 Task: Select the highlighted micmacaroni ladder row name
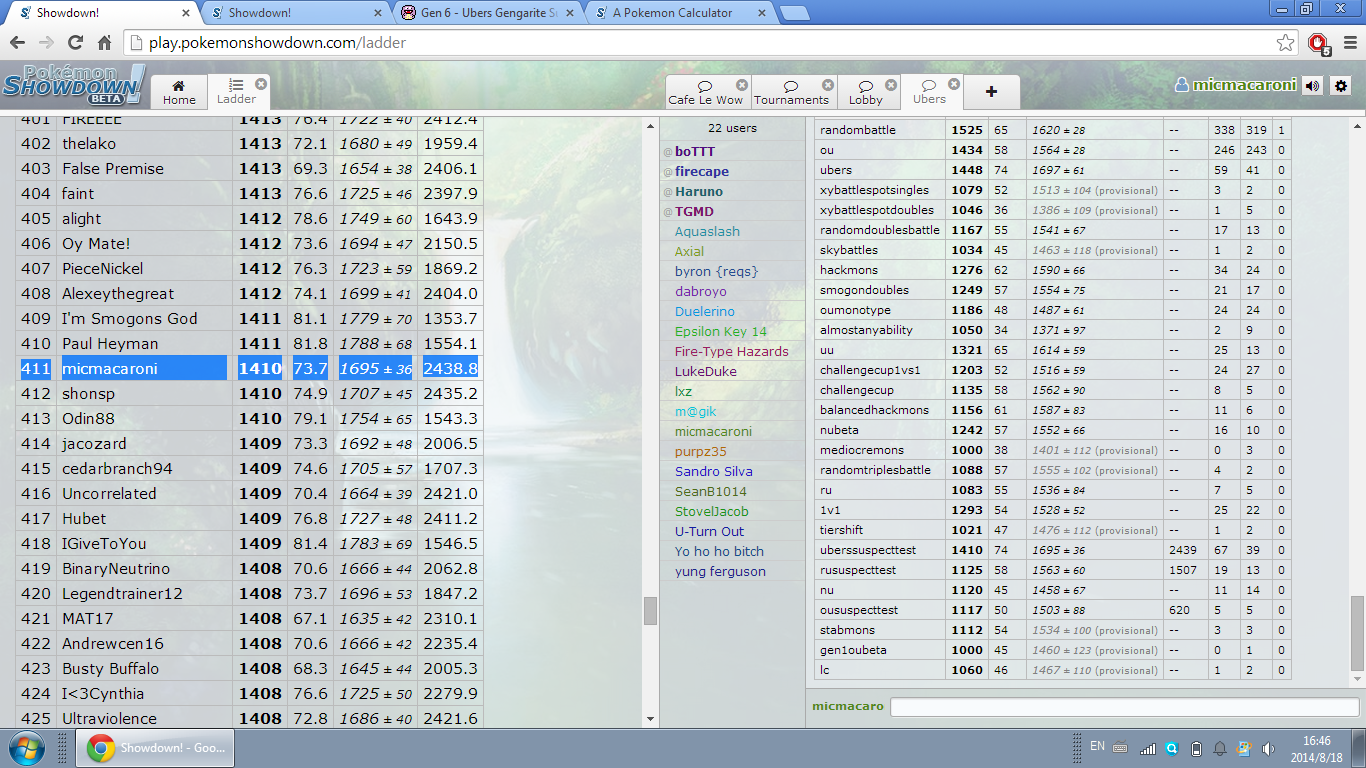[x=110, y=369]
